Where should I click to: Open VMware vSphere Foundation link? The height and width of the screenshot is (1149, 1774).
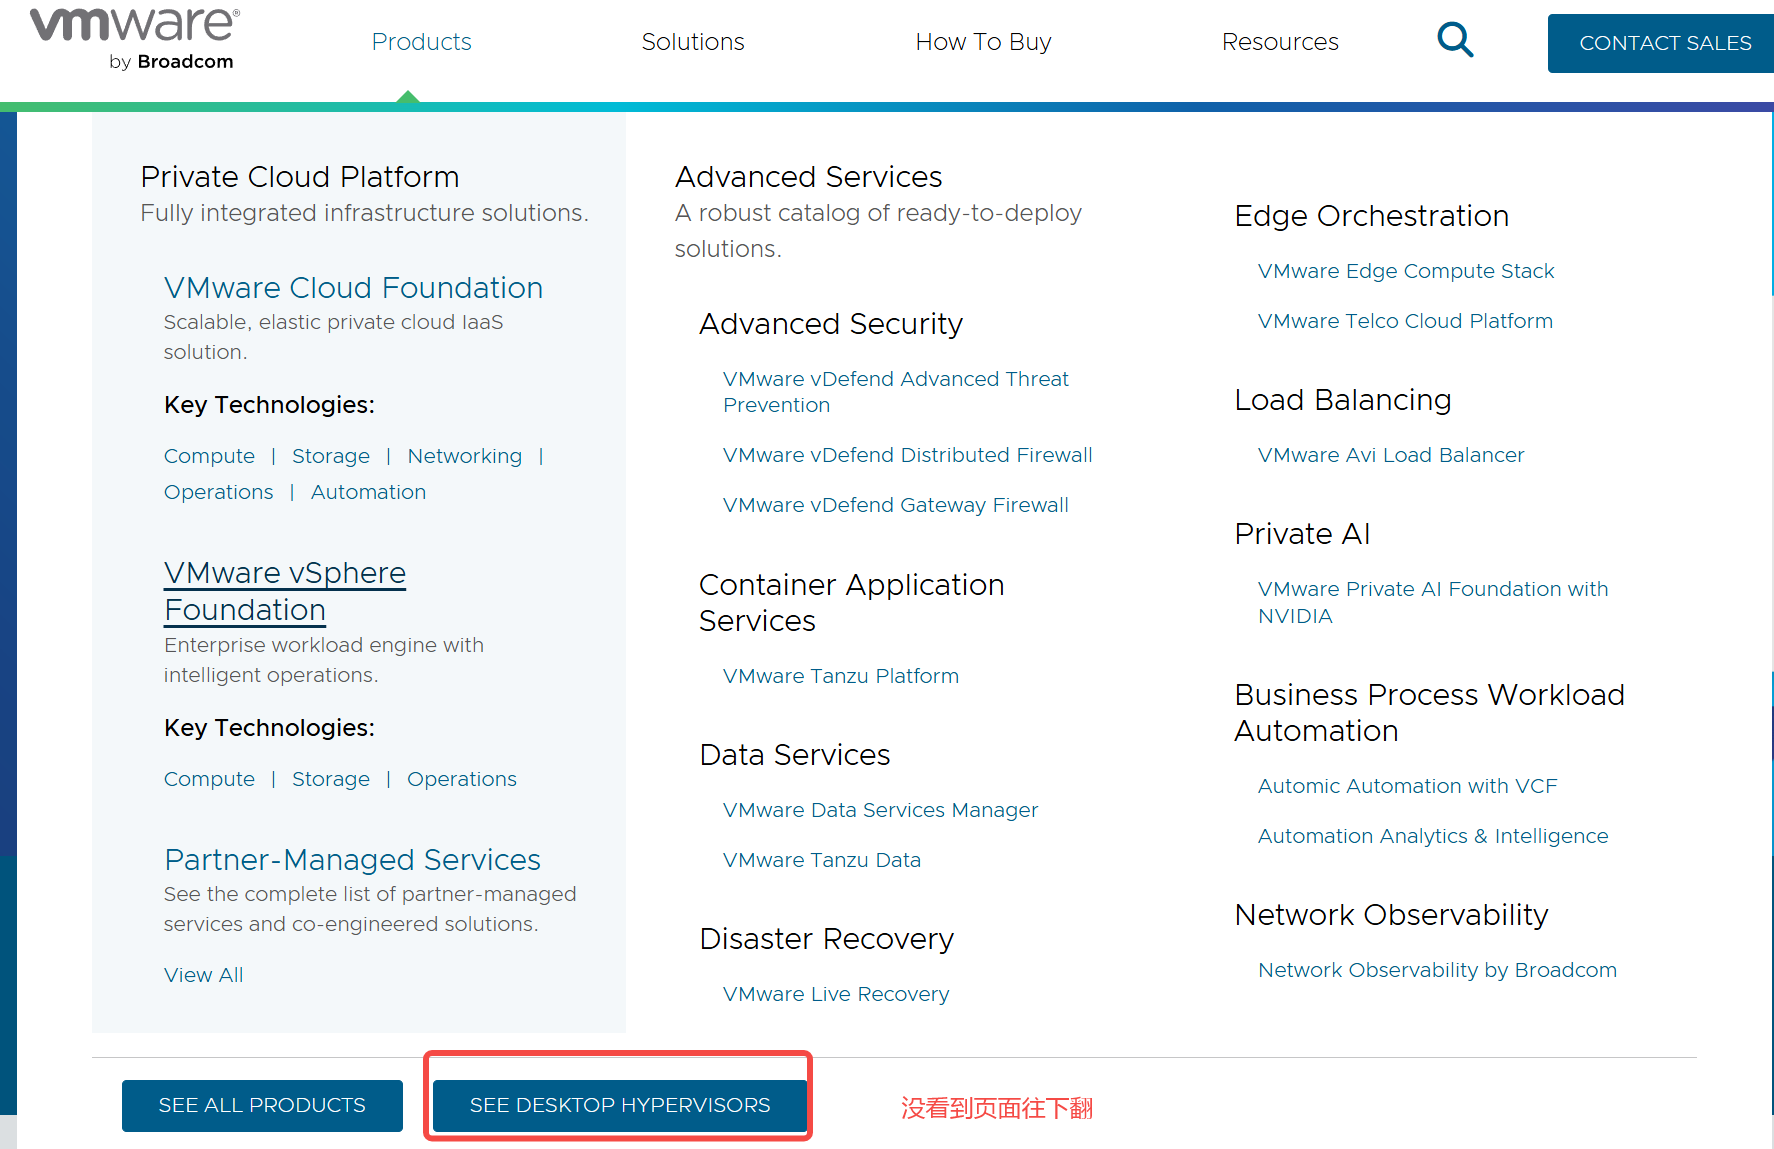285,591
